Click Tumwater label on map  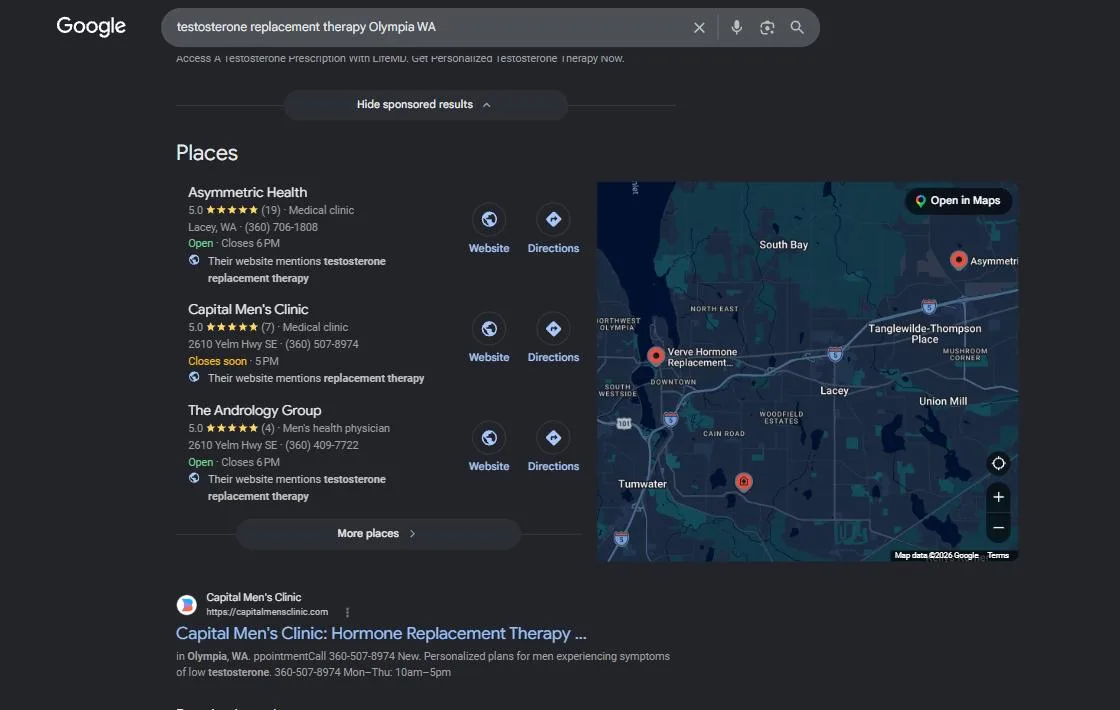point(642,484)
